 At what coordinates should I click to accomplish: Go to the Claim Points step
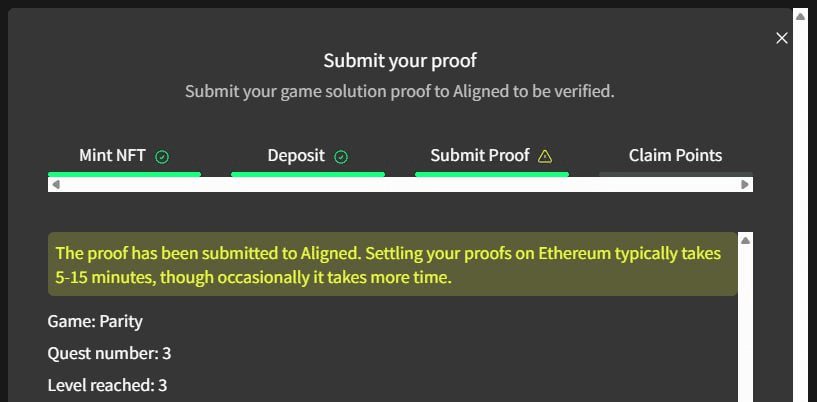675,155
